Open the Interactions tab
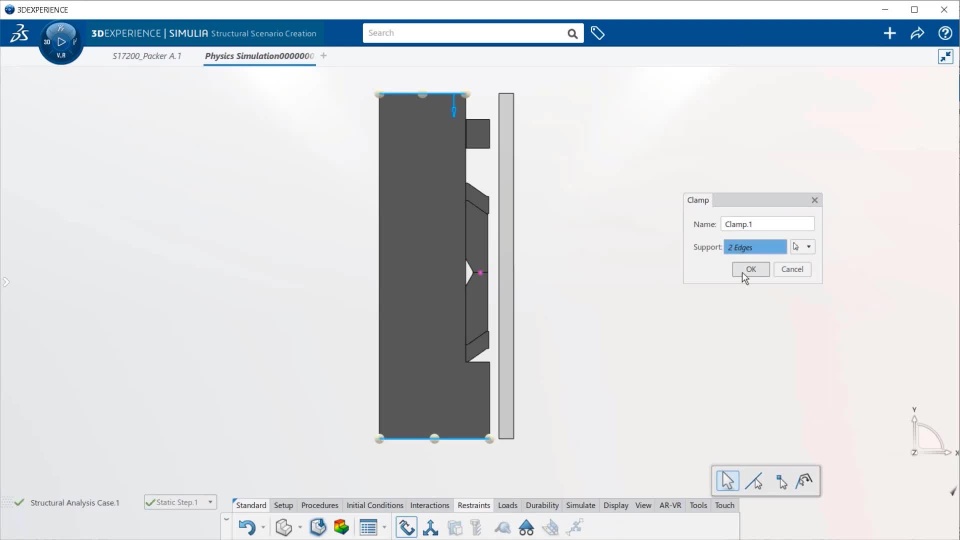 click(429, 505)
